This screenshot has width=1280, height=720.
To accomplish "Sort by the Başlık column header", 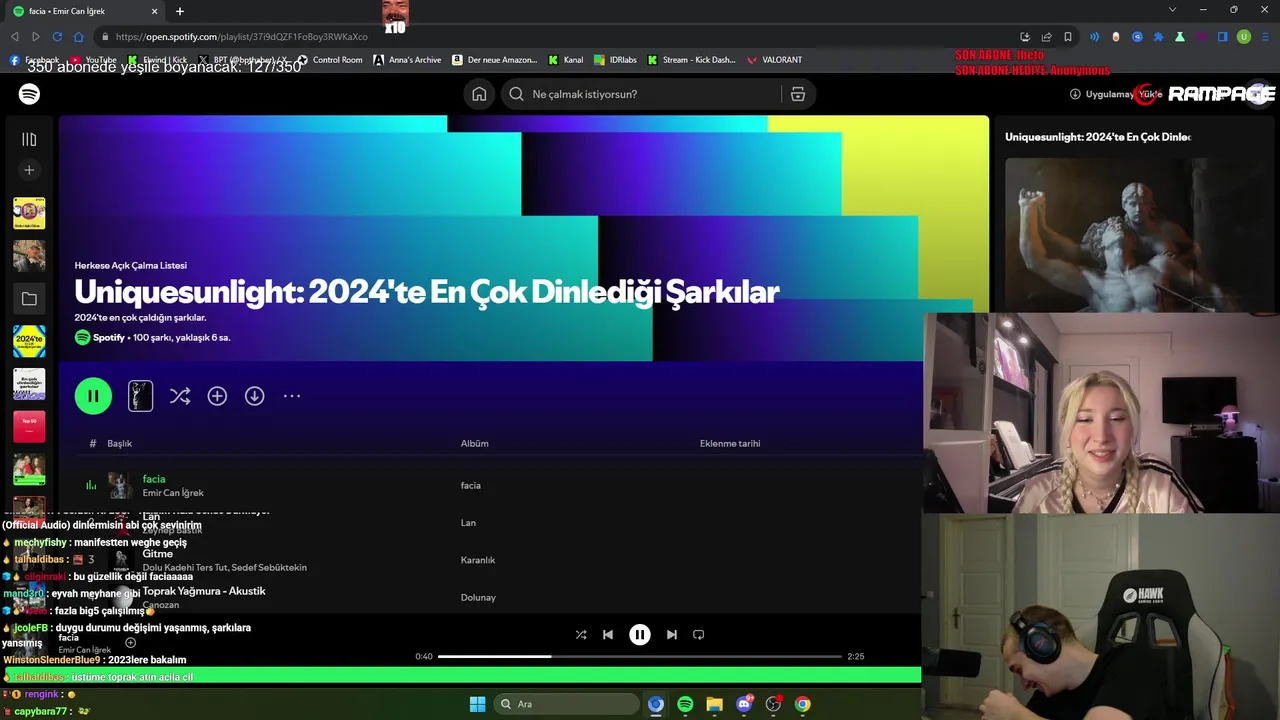I will [x=120, y=444].
